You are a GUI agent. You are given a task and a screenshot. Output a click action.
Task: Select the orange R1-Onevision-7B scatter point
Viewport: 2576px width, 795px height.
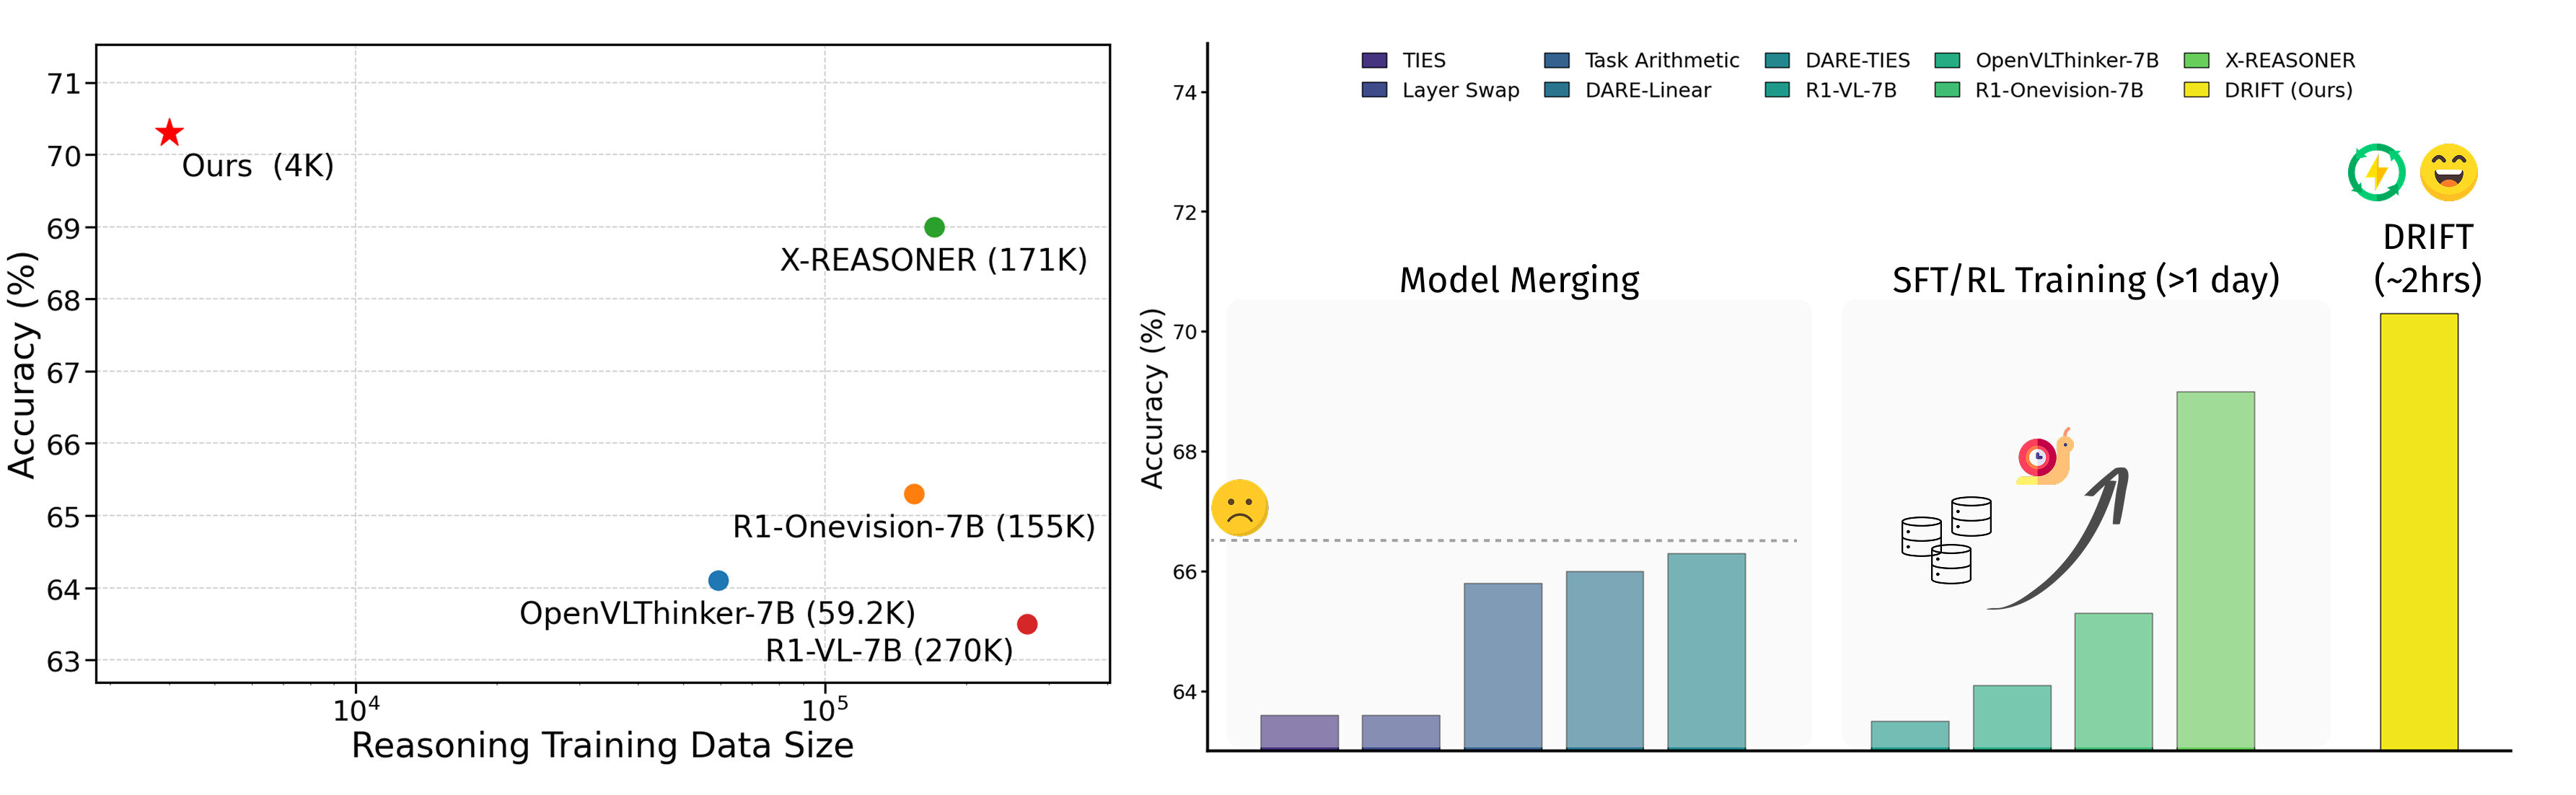pos(914,494)
